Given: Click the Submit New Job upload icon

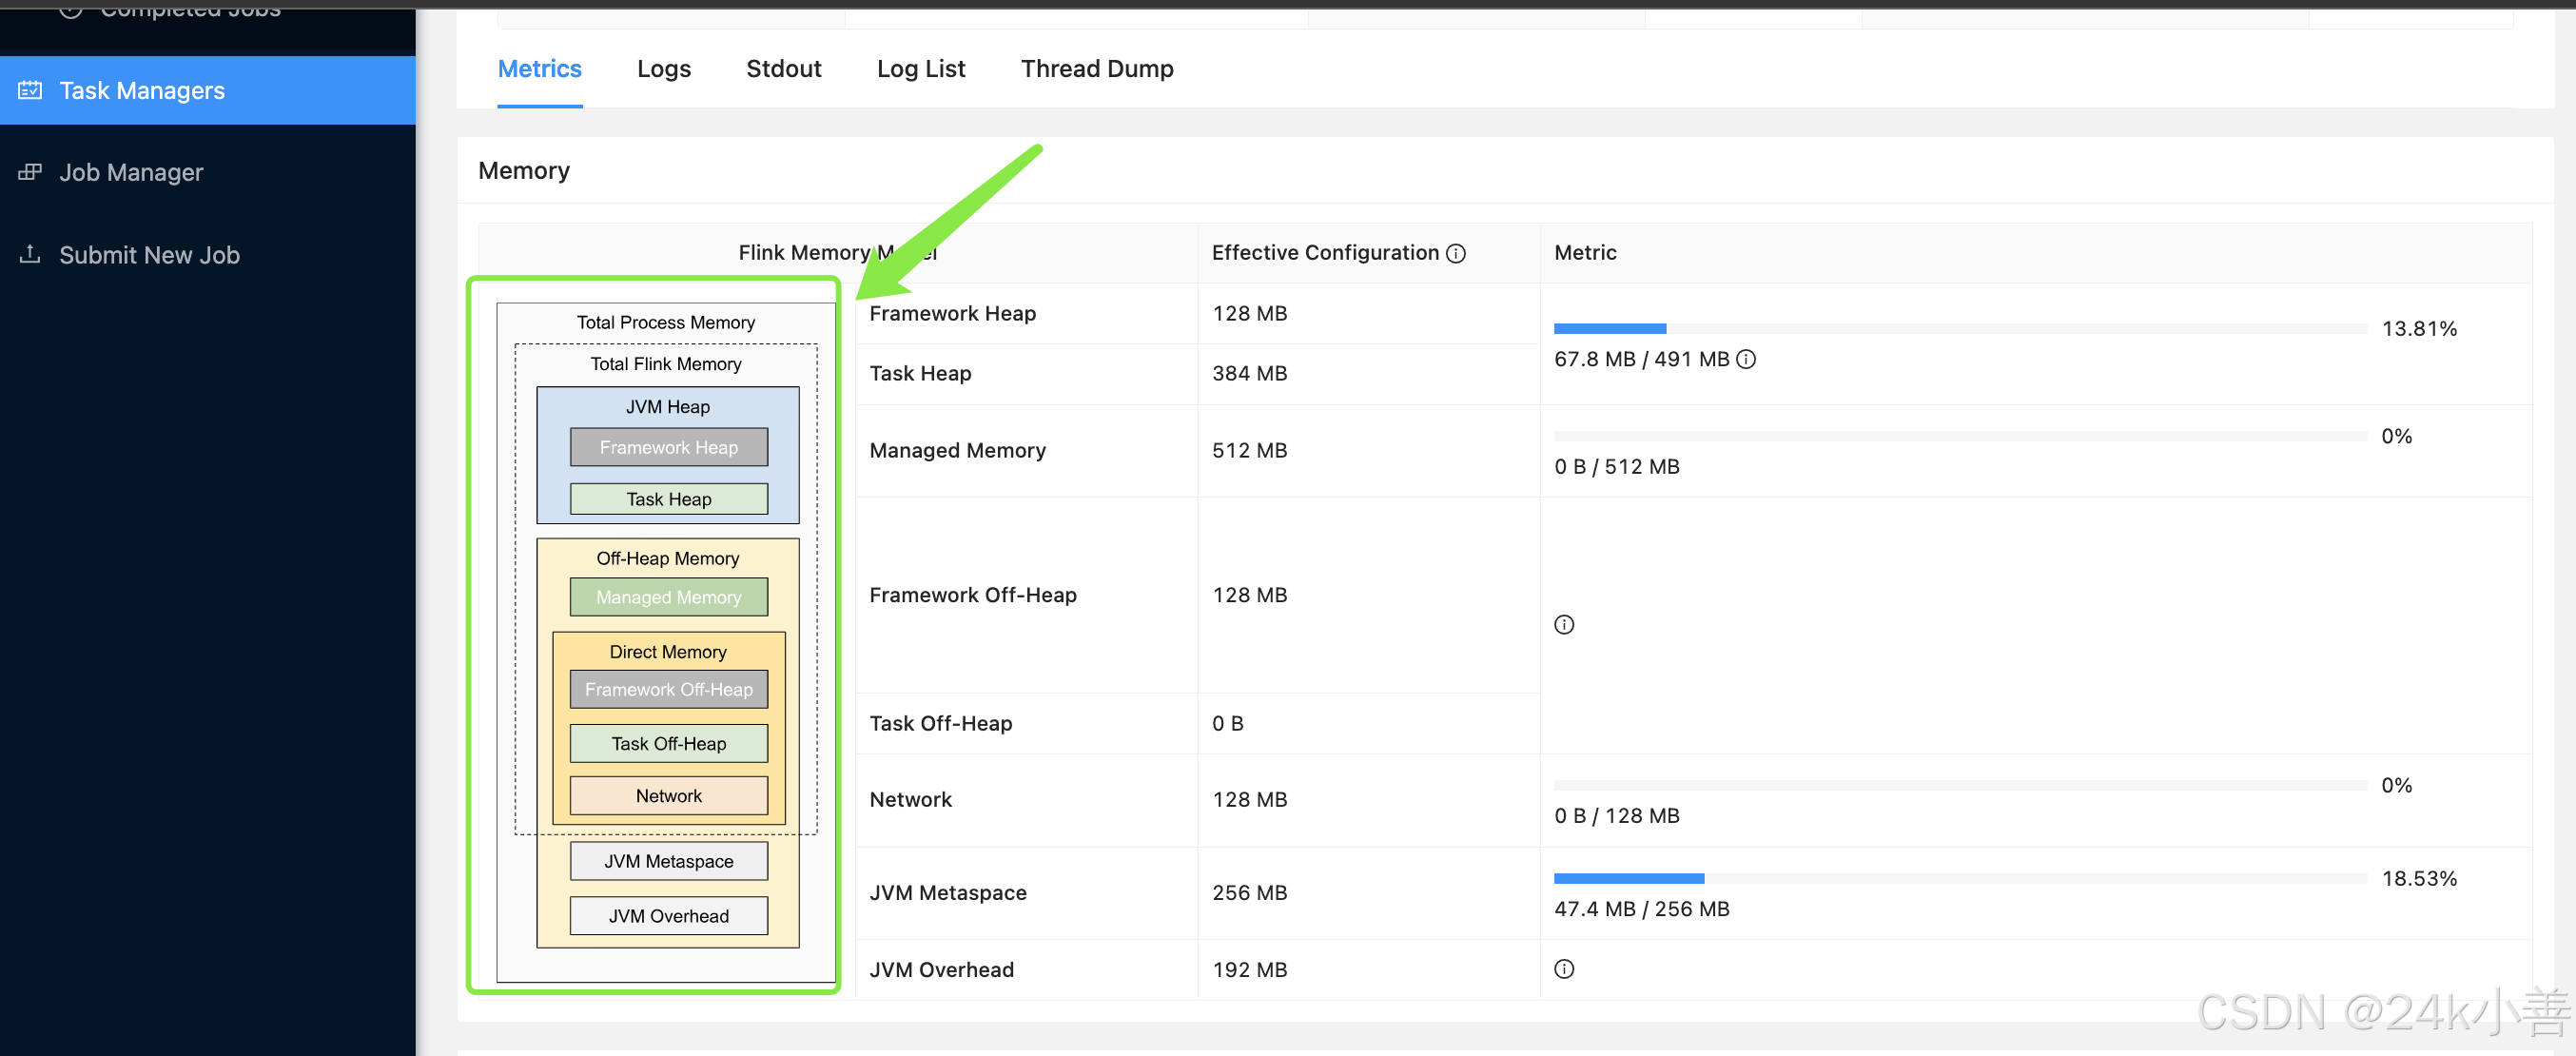Looking at the screenshot, I should (x=30, y=254).
